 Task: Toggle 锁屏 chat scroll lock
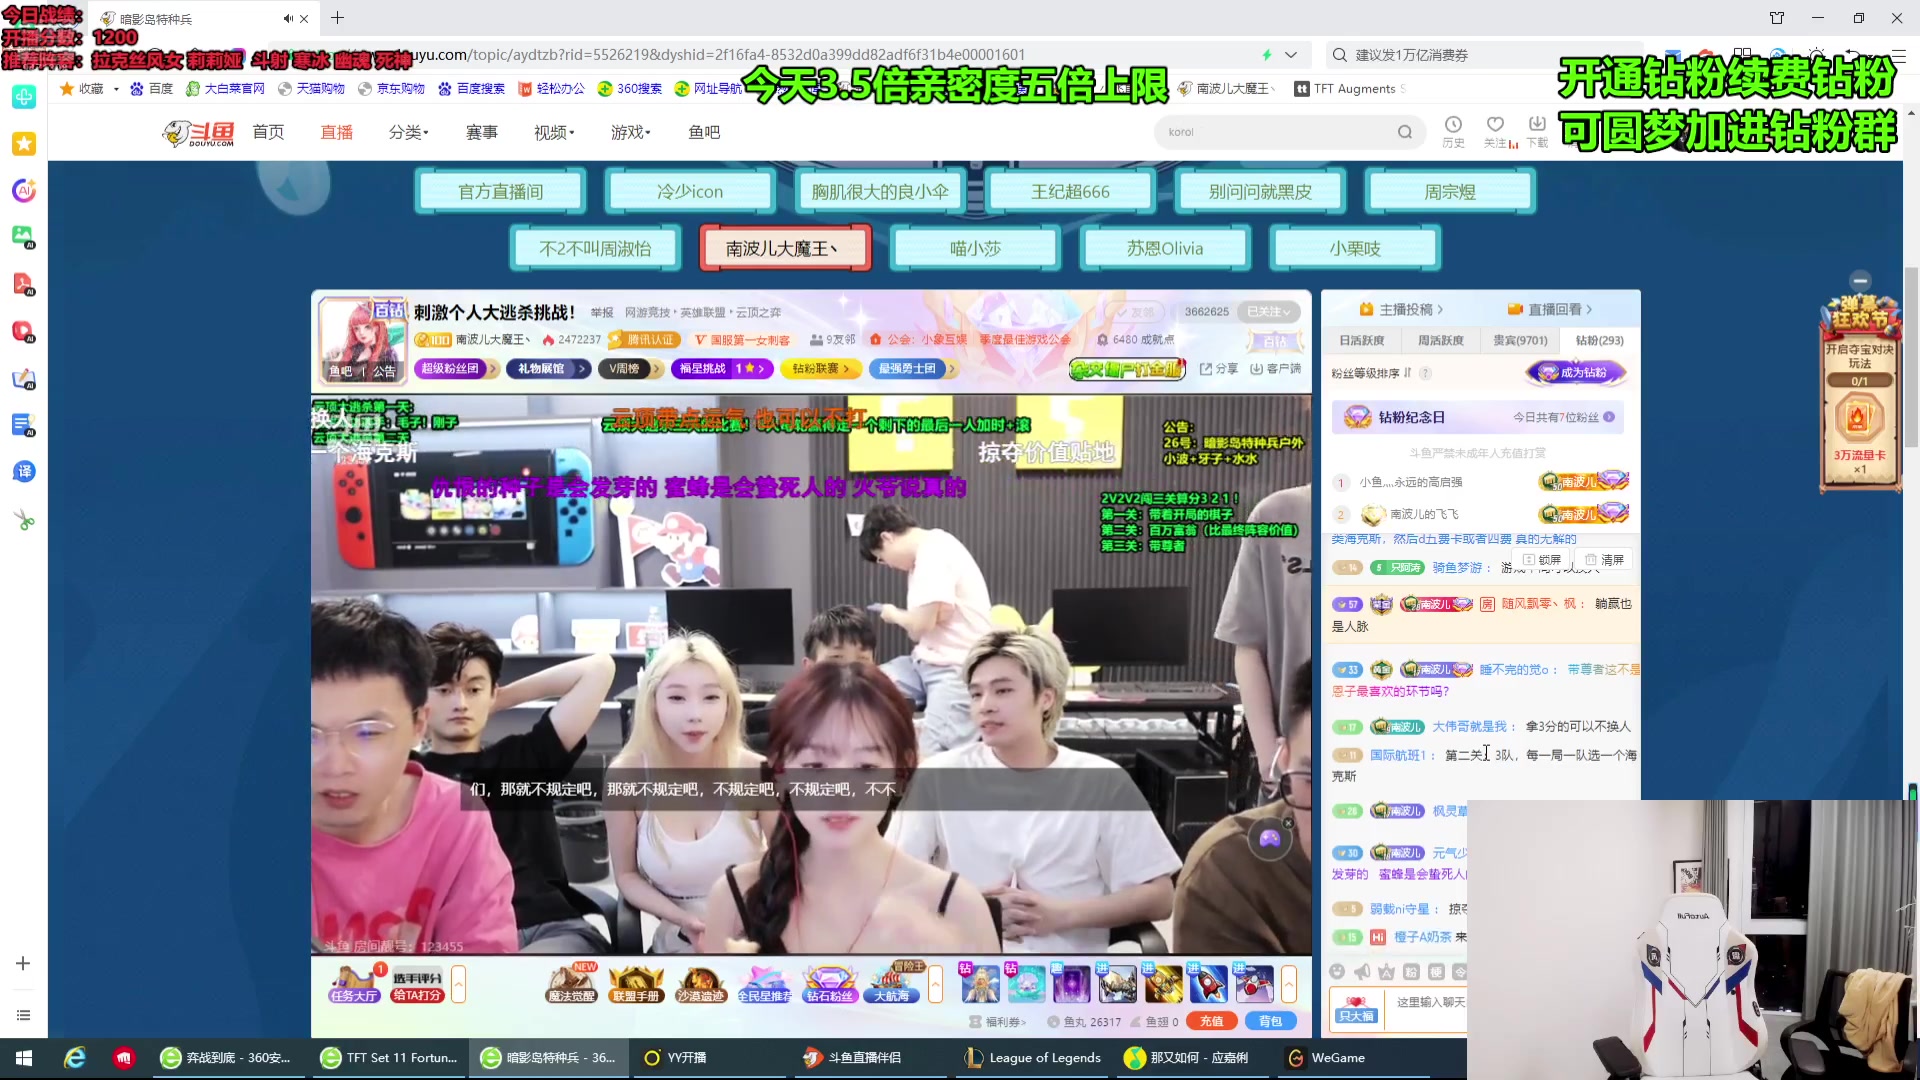click(1541, 560)
